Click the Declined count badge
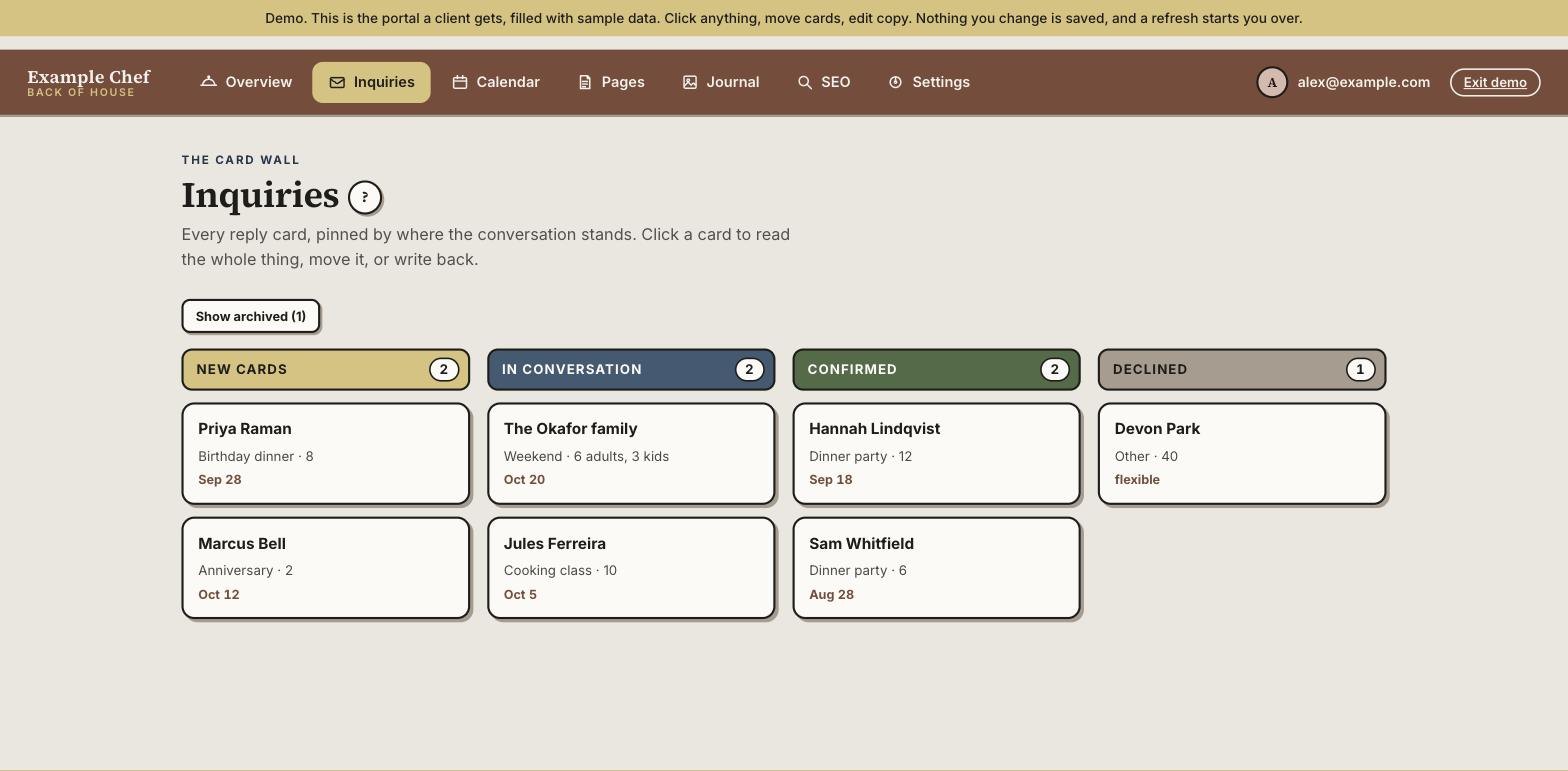Screen dimensions: 1568x771 coord(1360,369)
